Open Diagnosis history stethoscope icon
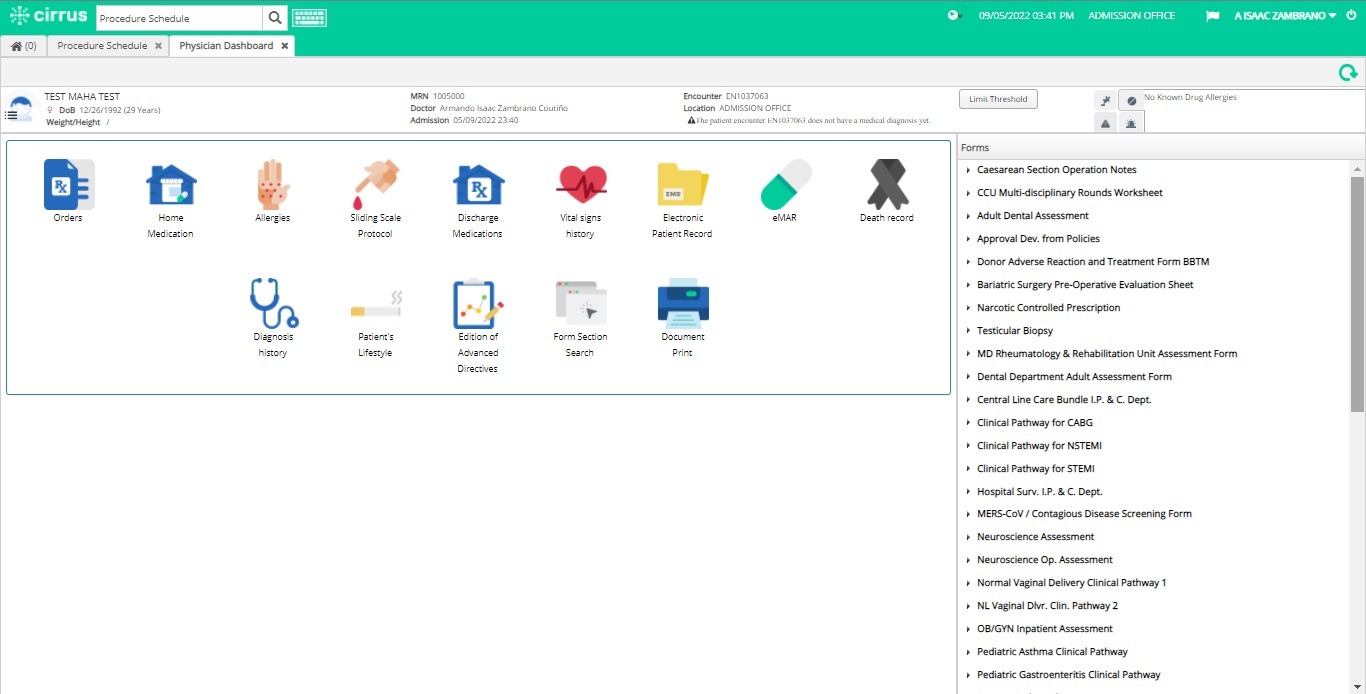Image resolution: width=1366 pixels, height=694 pixels. 273,303
